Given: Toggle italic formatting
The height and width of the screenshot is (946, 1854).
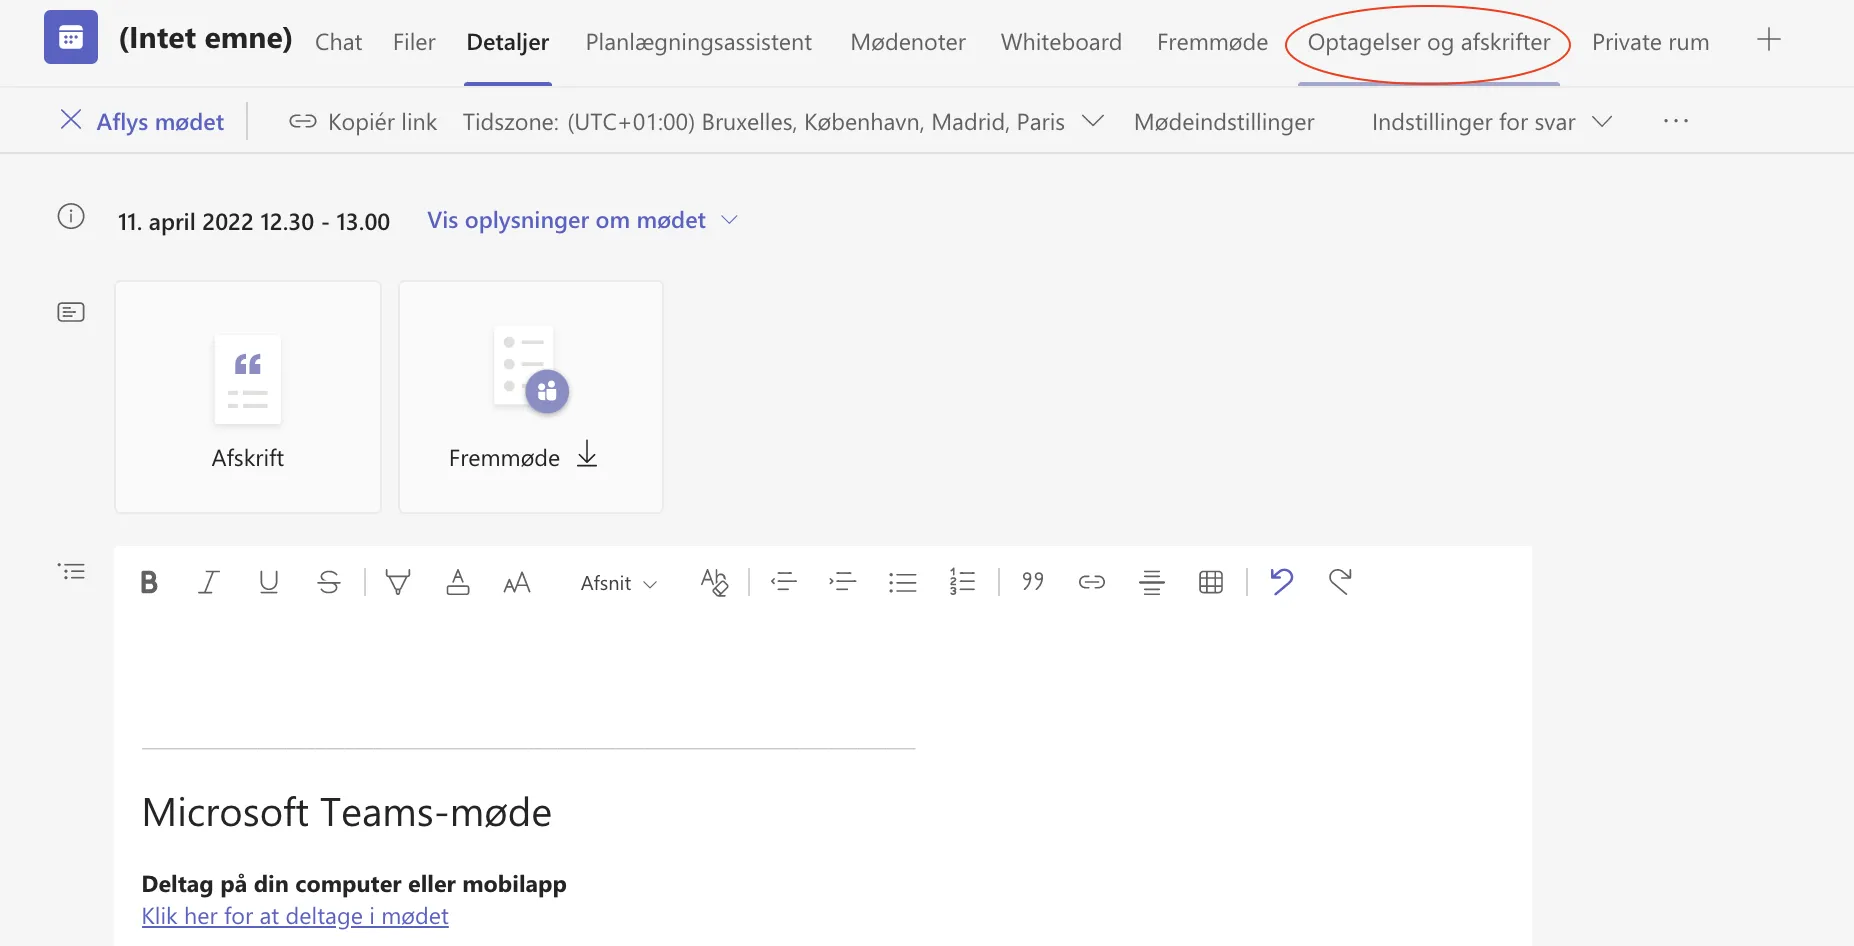Looking at the screenshot, I should pos(208,582).
